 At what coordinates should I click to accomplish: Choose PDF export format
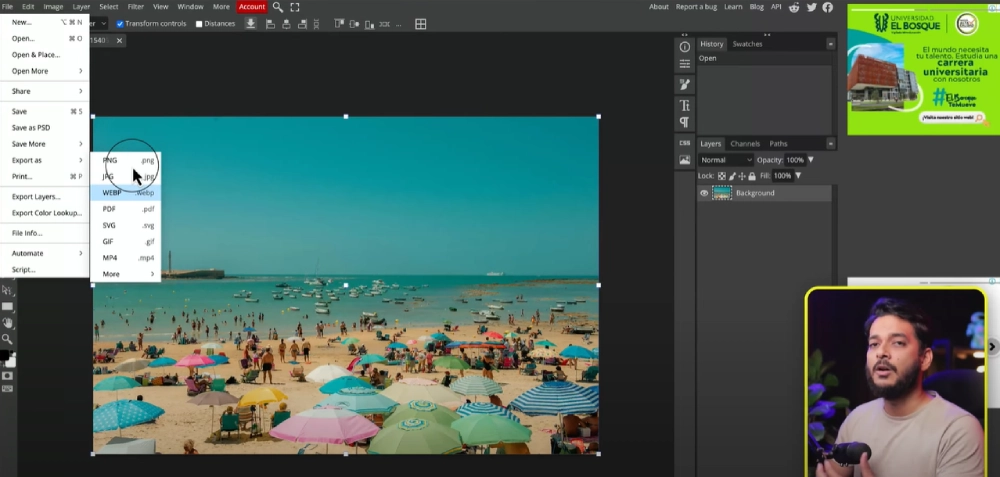click(x=126, y=209)
